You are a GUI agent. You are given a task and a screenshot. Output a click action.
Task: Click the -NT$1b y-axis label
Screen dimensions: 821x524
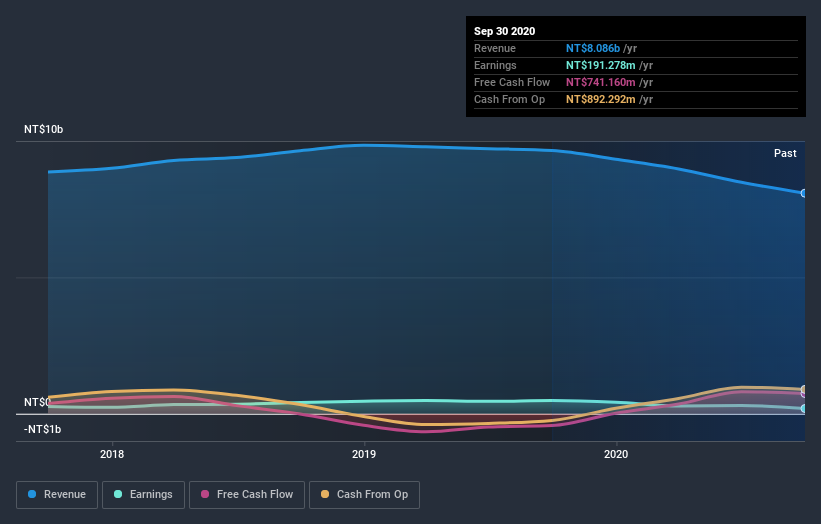pos(42,429)
